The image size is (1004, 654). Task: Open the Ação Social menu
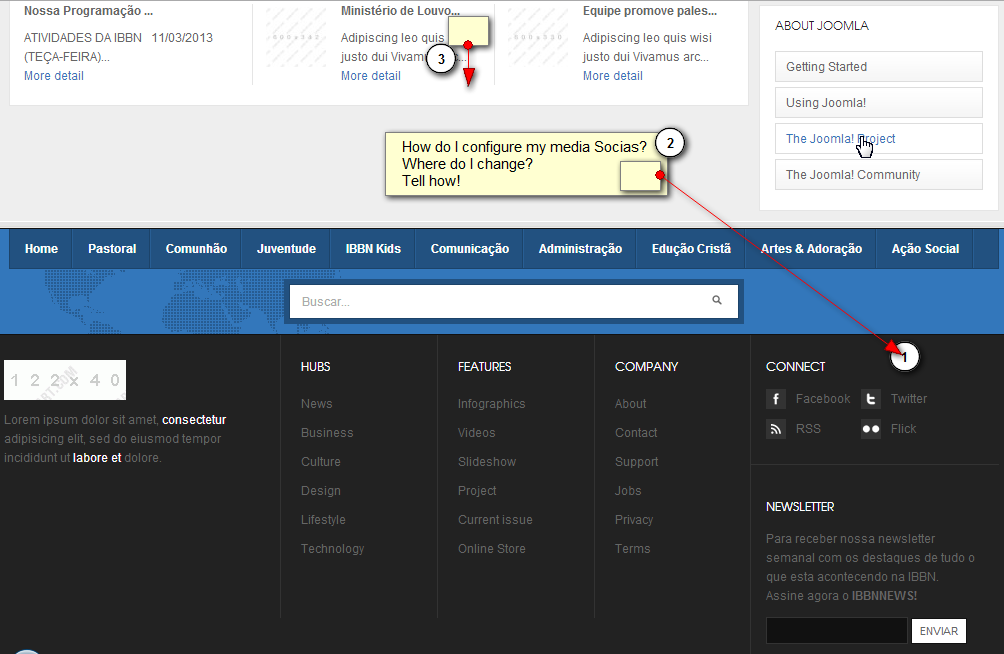pos(925,249)
